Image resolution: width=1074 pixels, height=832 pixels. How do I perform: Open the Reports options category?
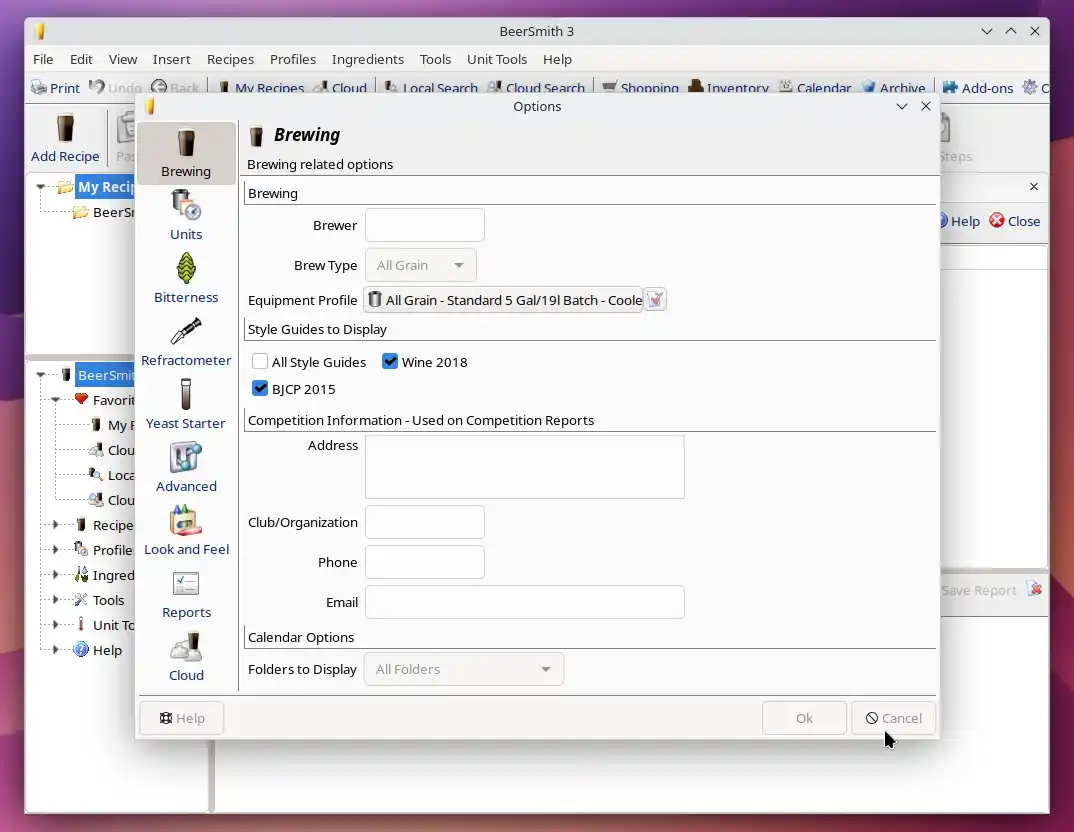[186, 594]
